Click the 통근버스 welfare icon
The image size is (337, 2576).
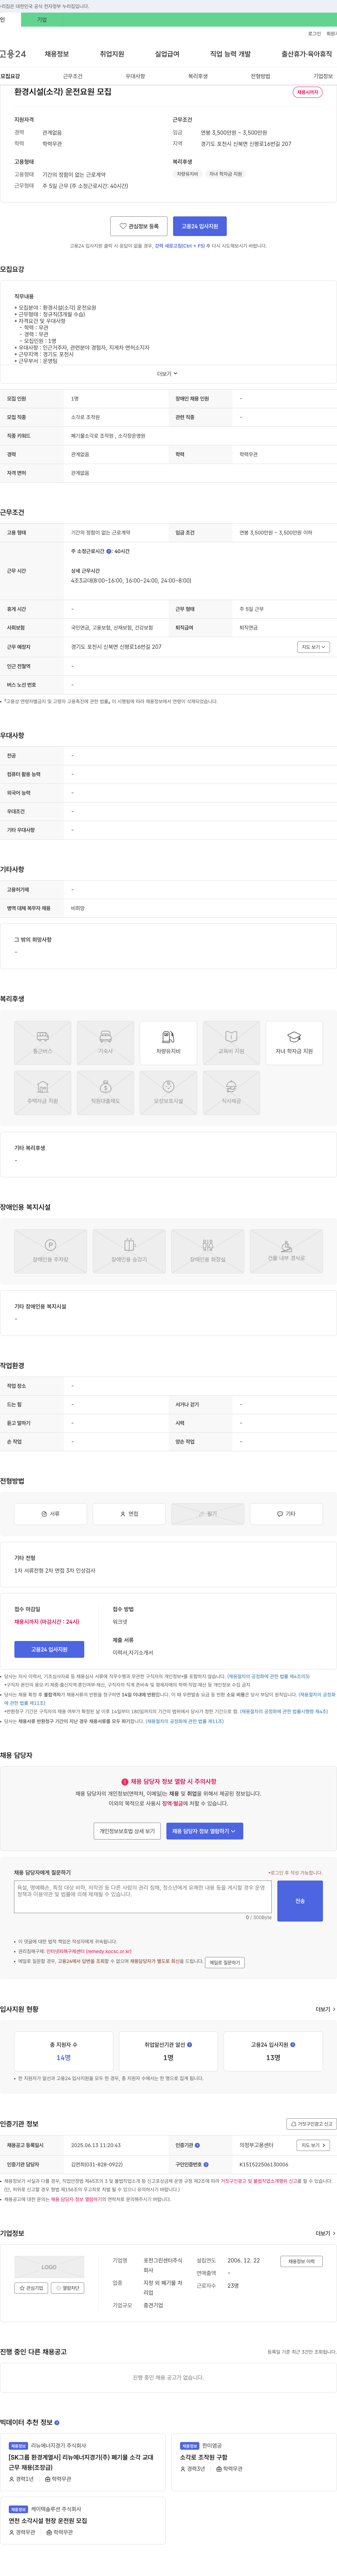point(43,1043)
